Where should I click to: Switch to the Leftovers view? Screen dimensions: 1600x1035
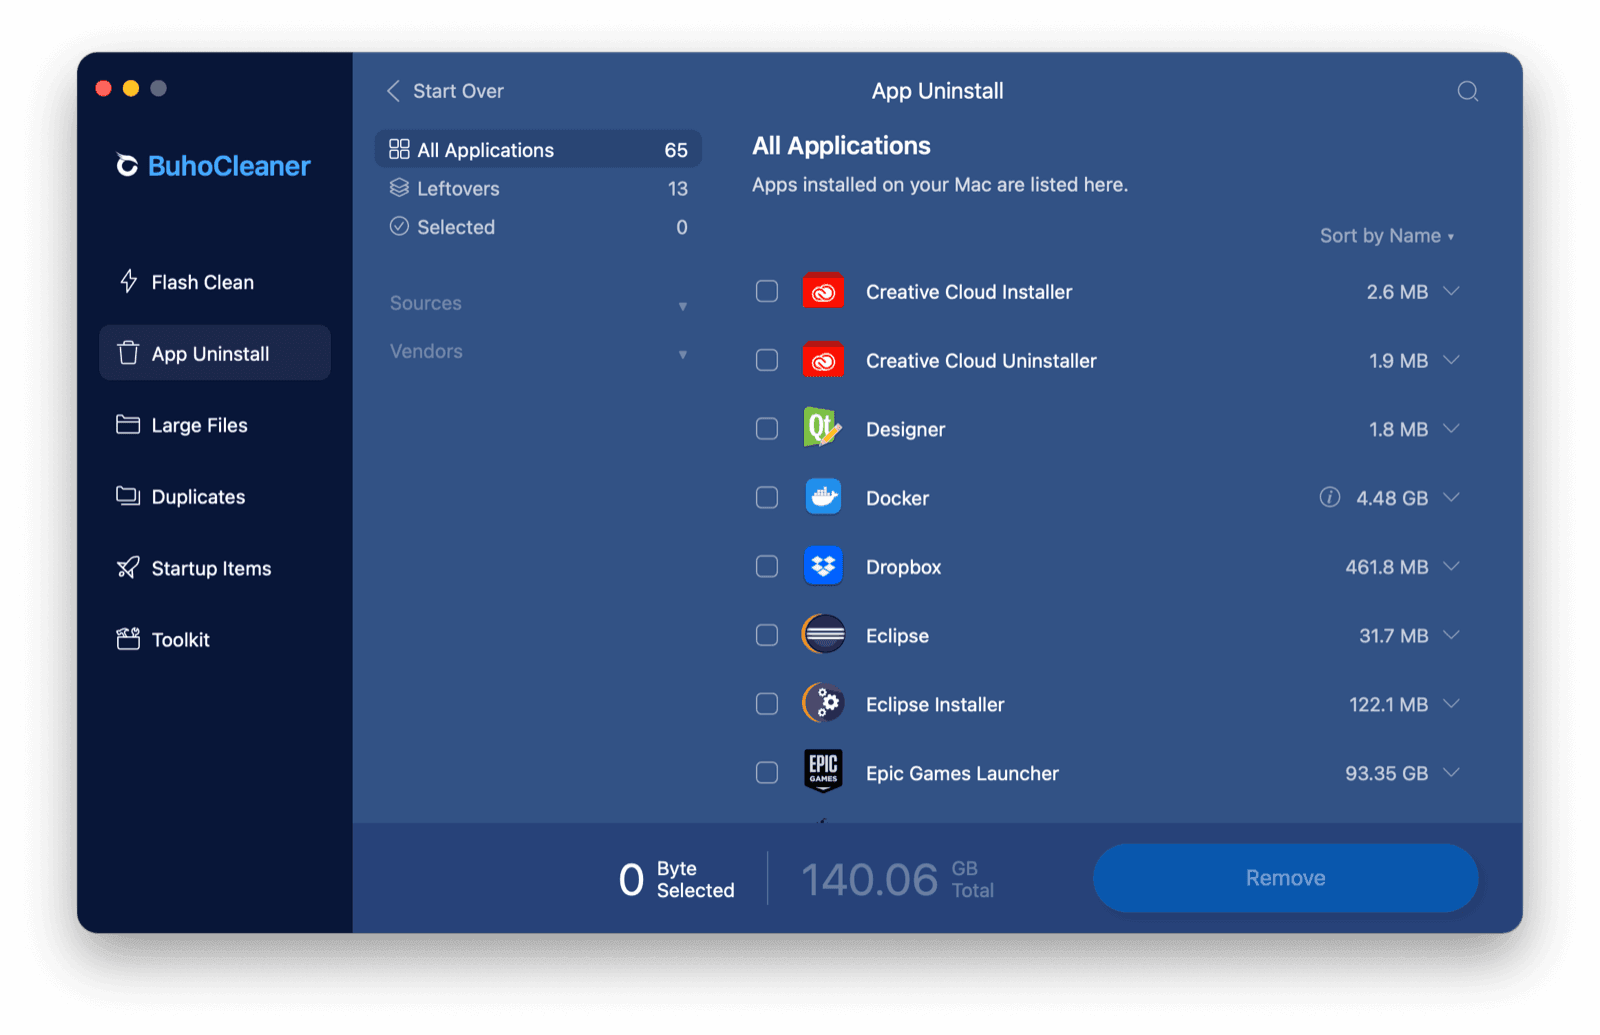[x=458, y=188]
